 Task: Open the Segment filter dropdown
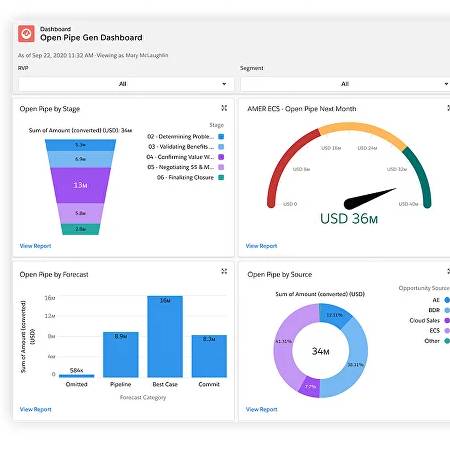coord(345,84)
